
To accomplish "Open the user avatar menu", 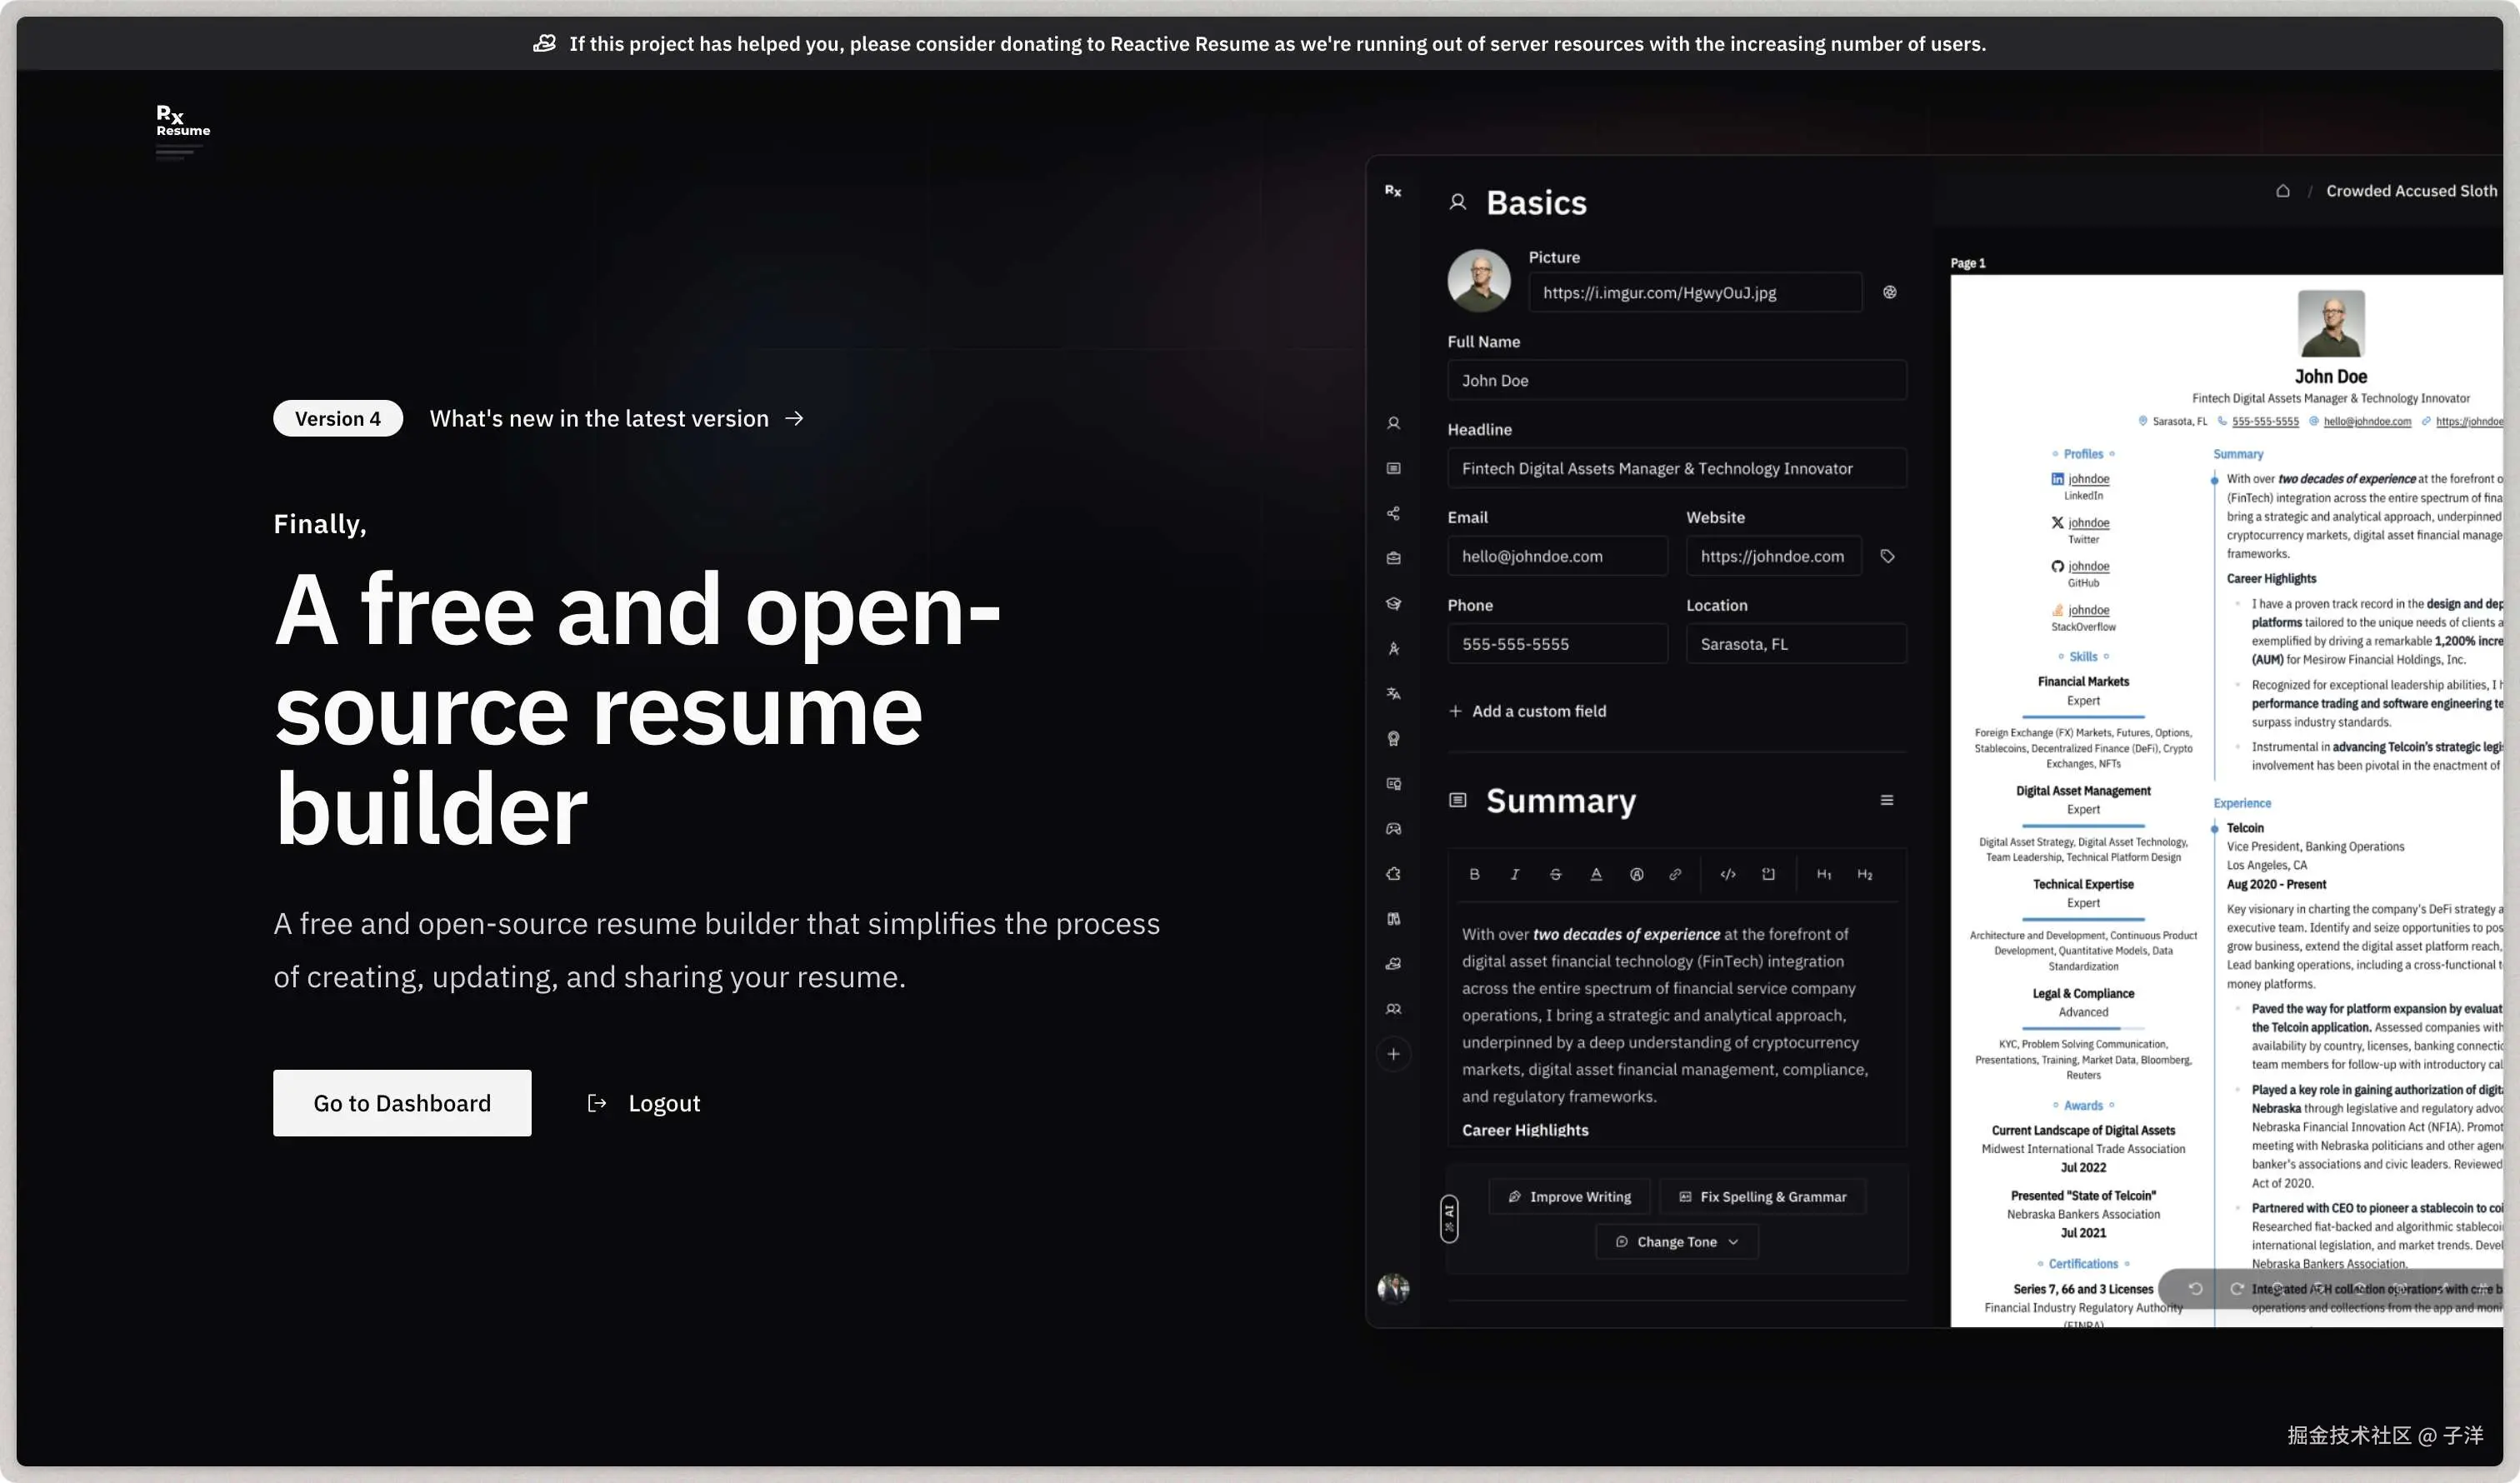I will click(1393, 1288).
